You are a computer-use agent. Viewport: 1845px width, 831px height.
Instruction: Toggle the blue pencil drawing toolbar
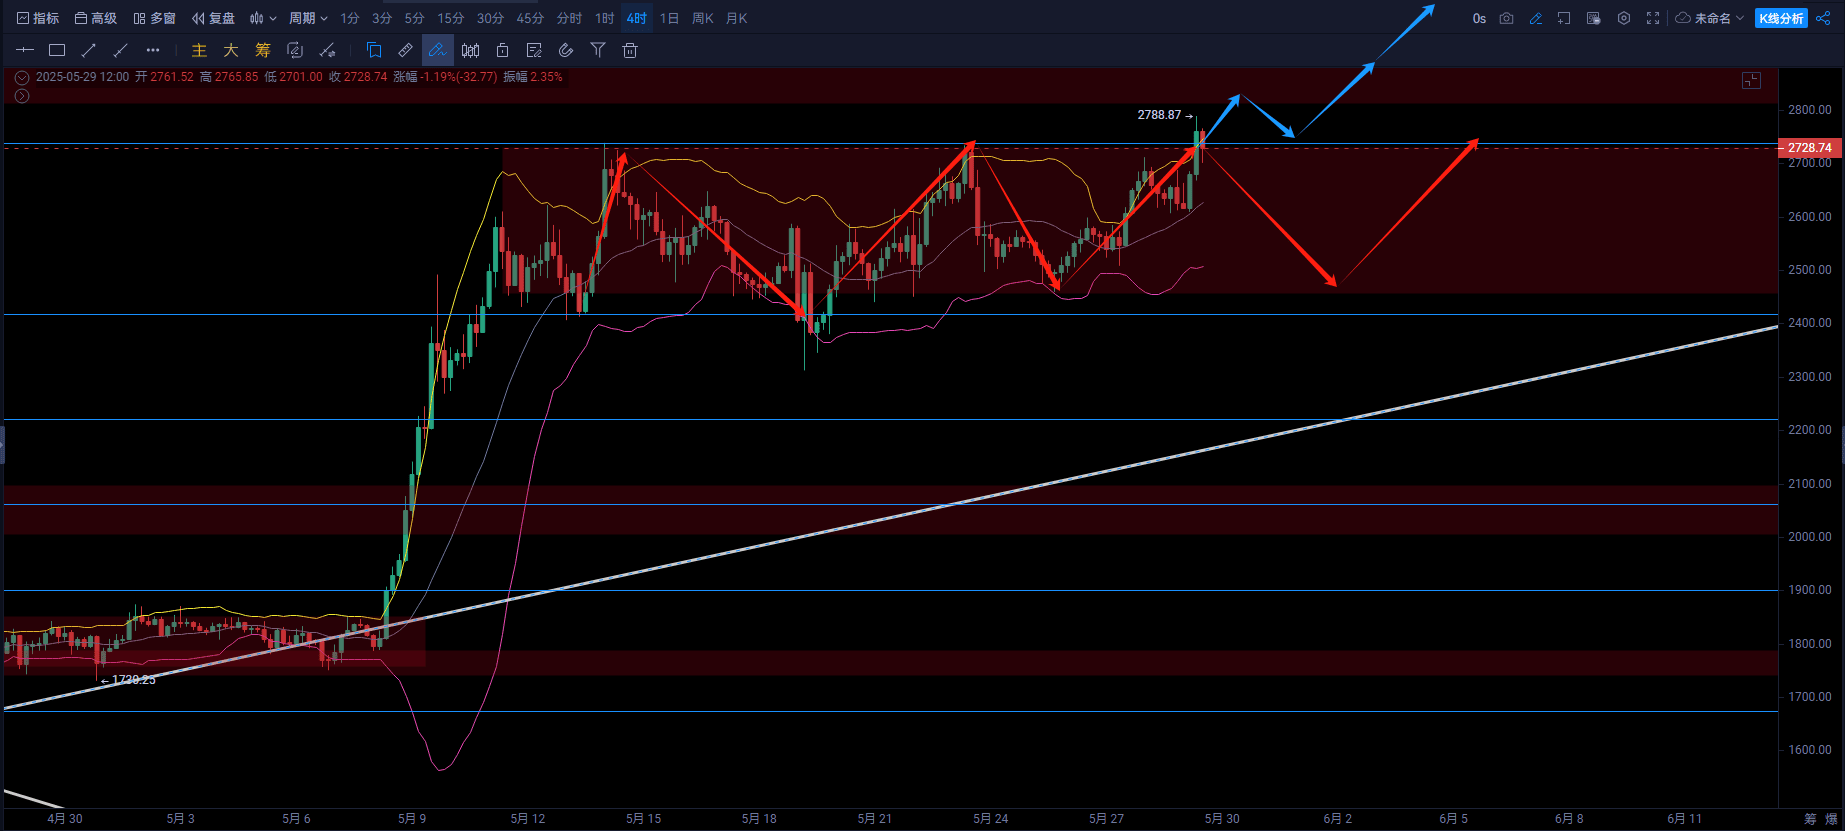coord(1536,18)
